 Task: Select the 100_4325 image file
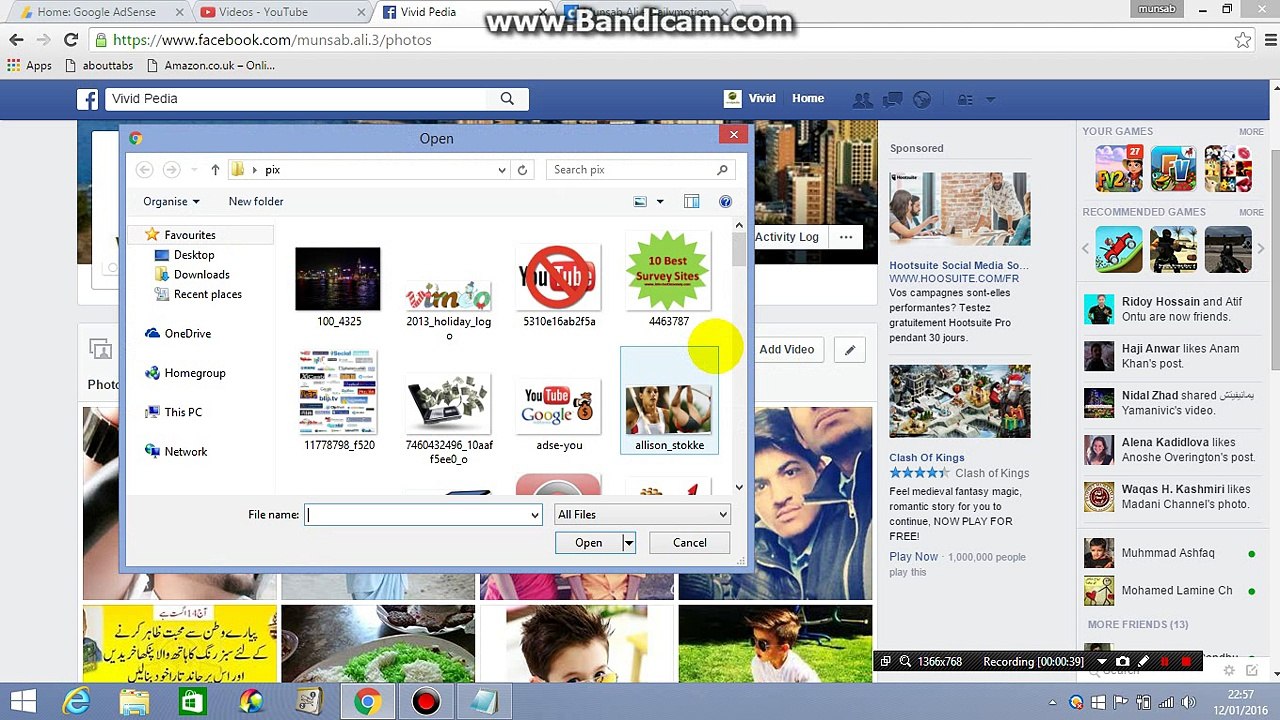coord(339,286)
